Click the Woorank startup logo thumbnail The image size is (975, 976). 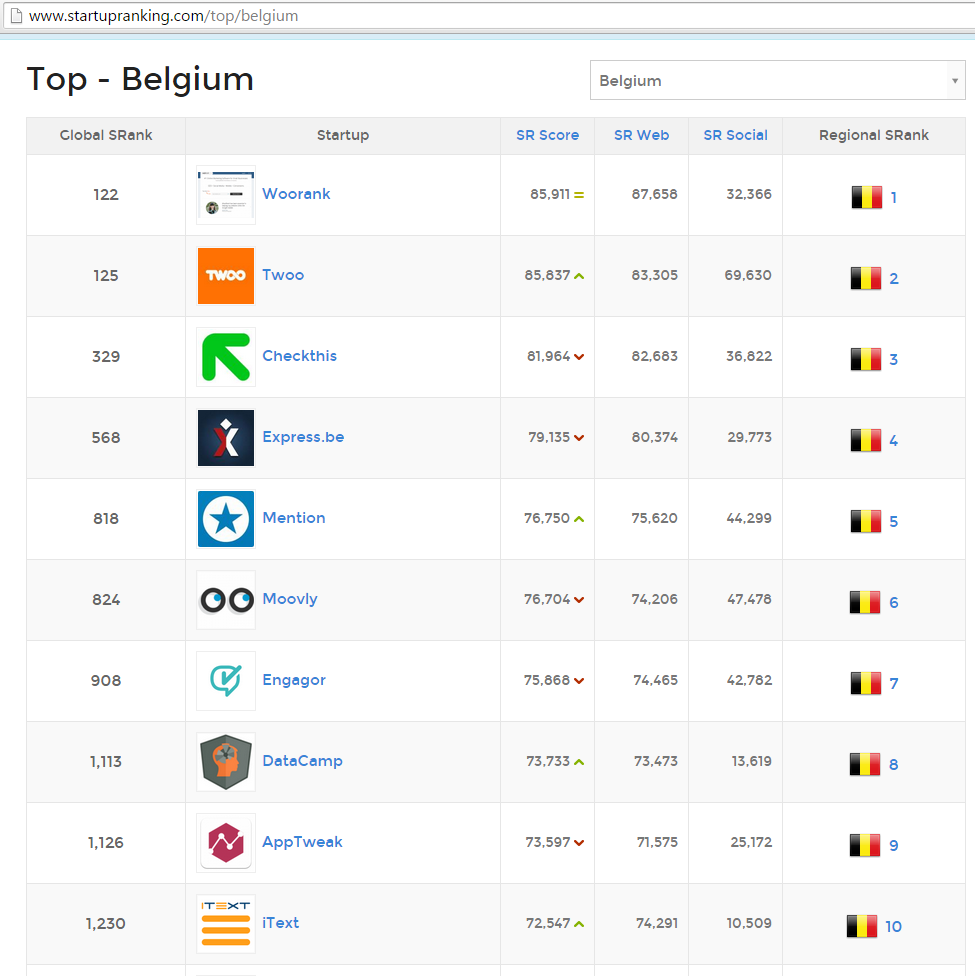226,195
